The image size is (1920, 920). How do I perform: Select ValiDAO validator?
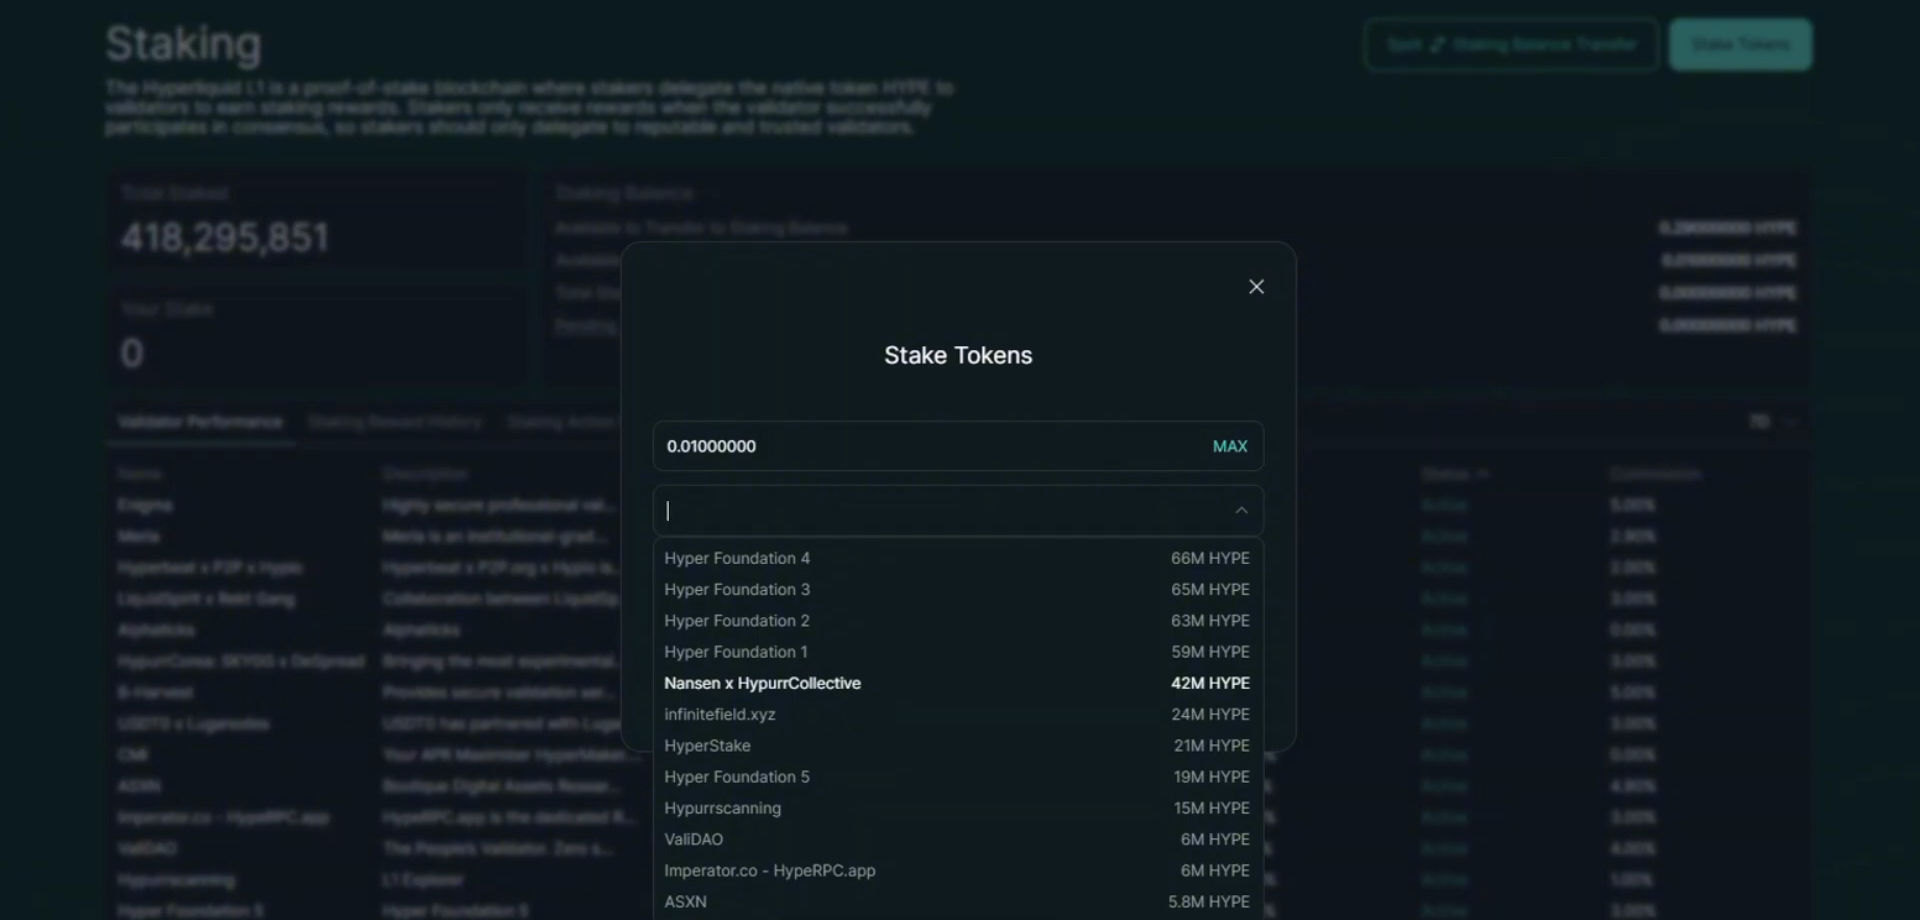[694, 839]
